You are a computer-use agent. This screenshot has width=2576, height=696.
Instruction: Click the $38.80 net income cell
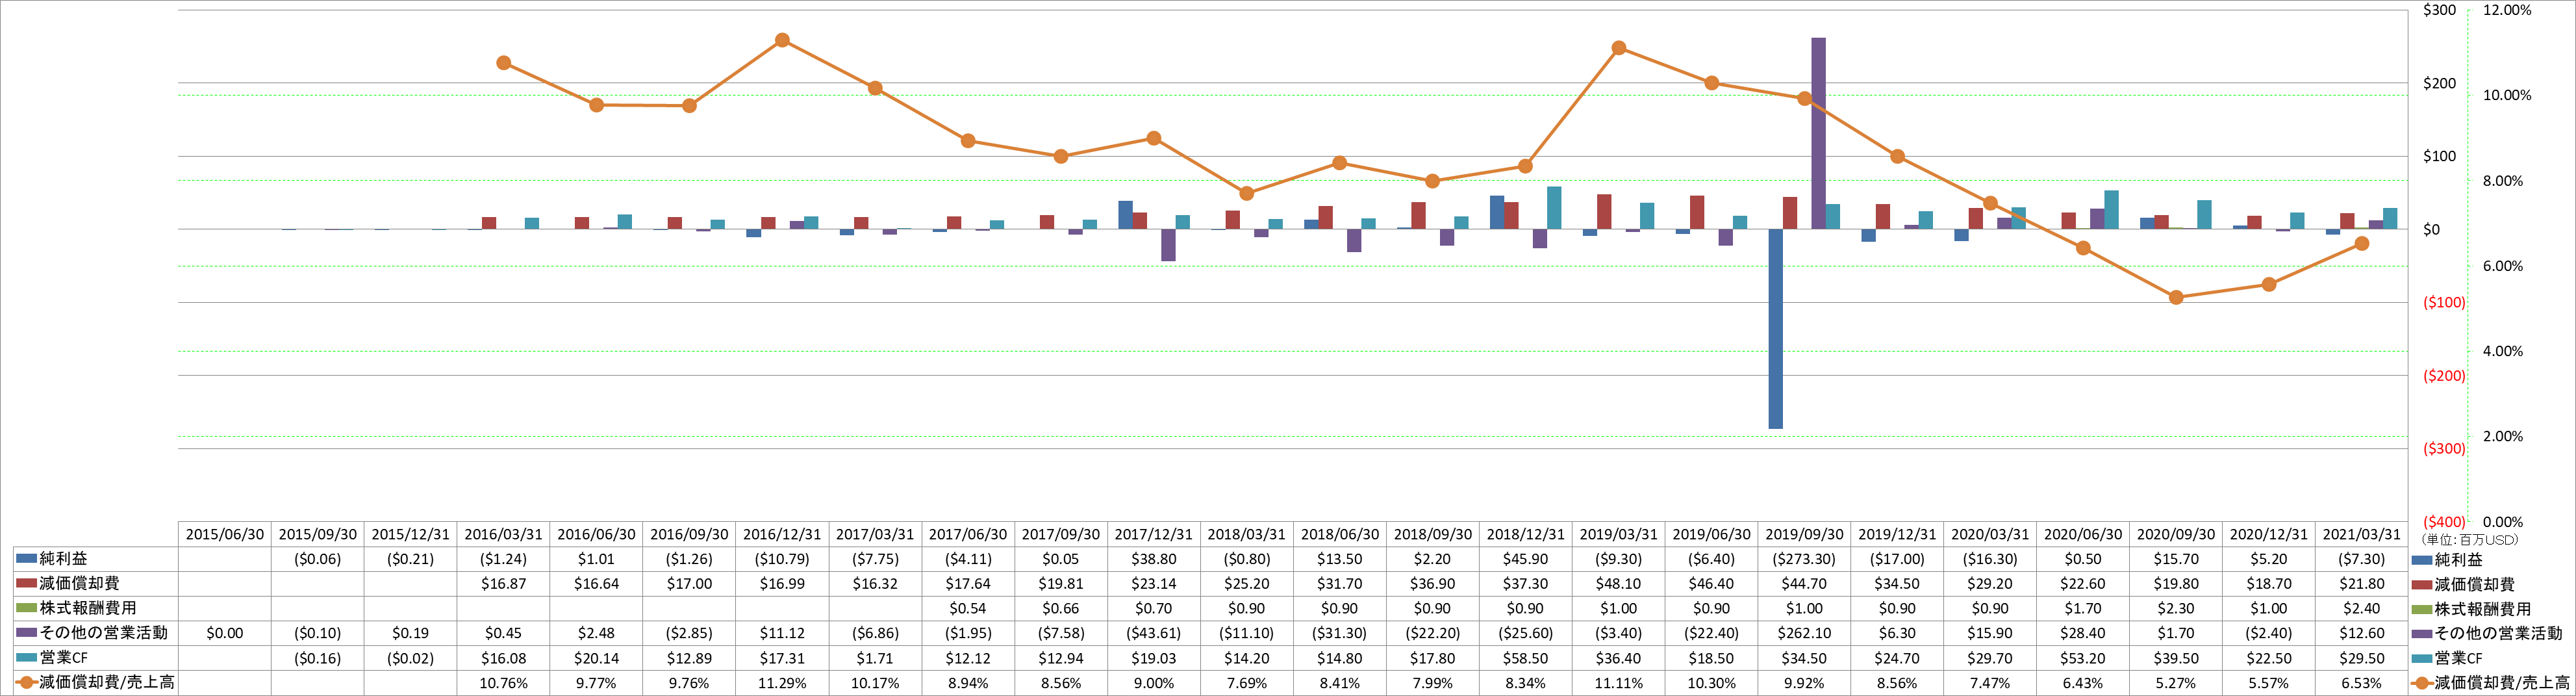coord(1154,559)
